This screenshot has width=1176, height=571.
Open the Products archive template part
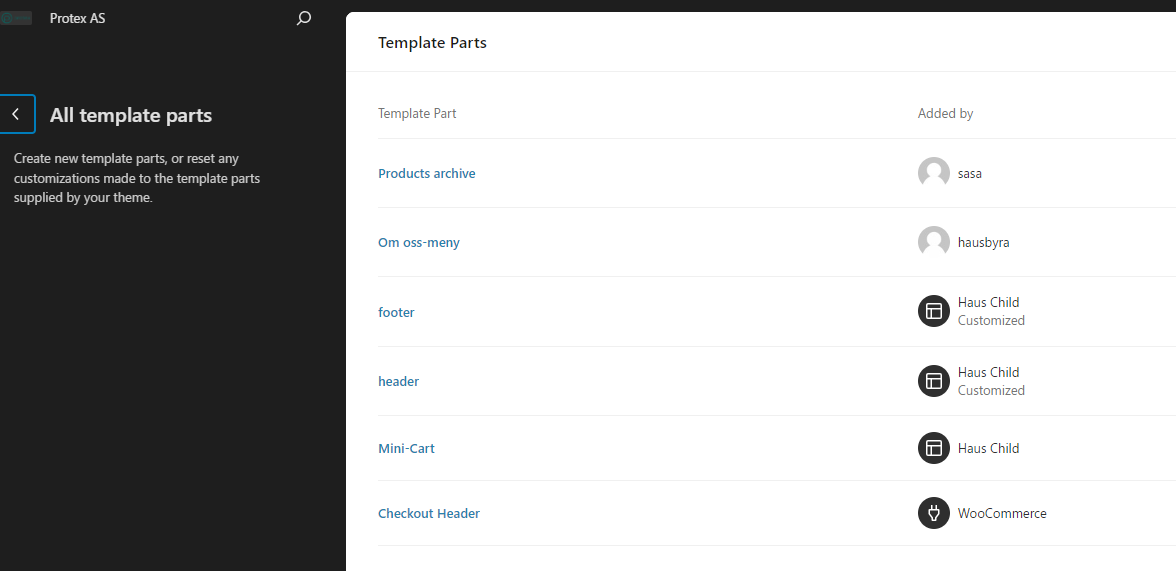click(x=427, y=173)
